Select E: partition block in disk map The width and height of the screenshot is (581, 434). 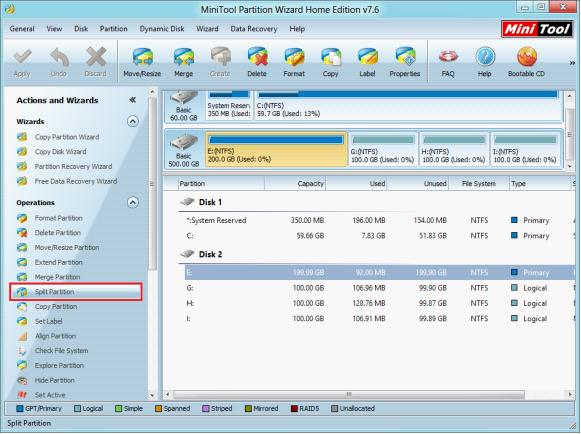(x=276, y=150)
